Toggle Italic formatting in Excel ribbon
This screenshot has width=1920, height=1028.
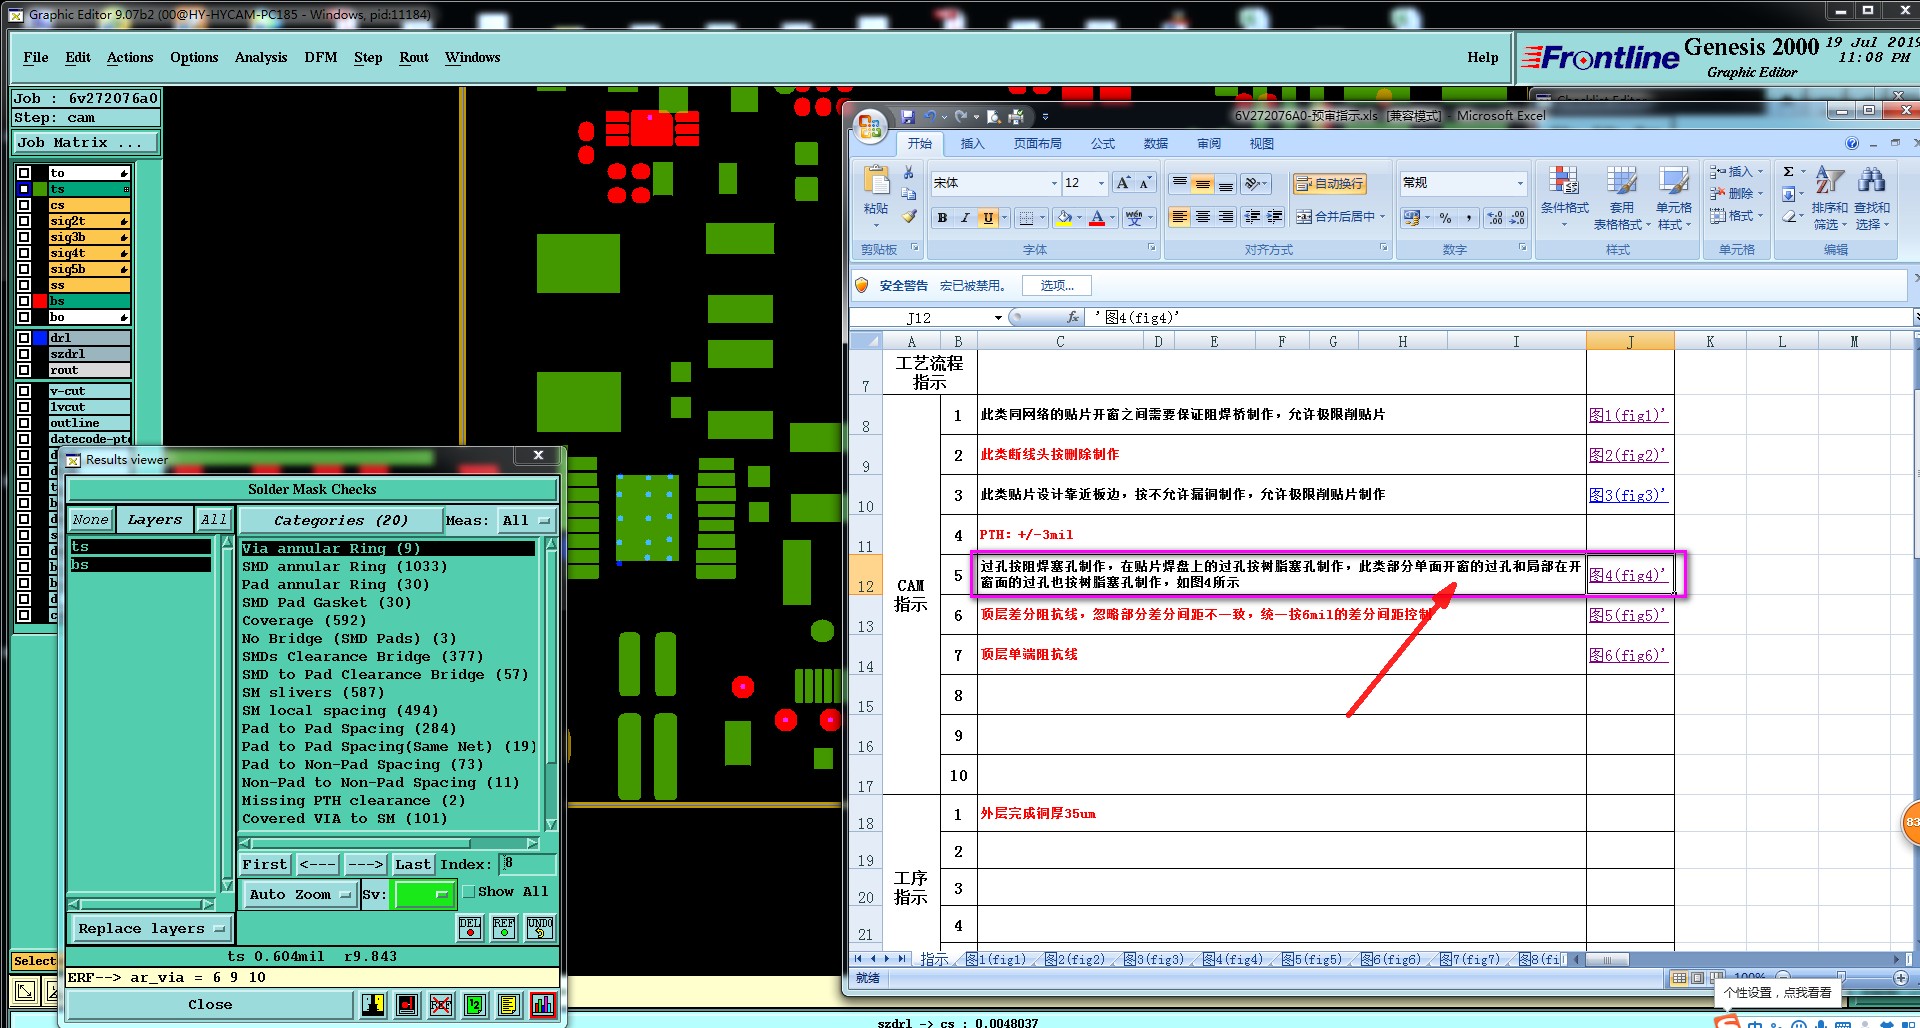coord(965,217)
